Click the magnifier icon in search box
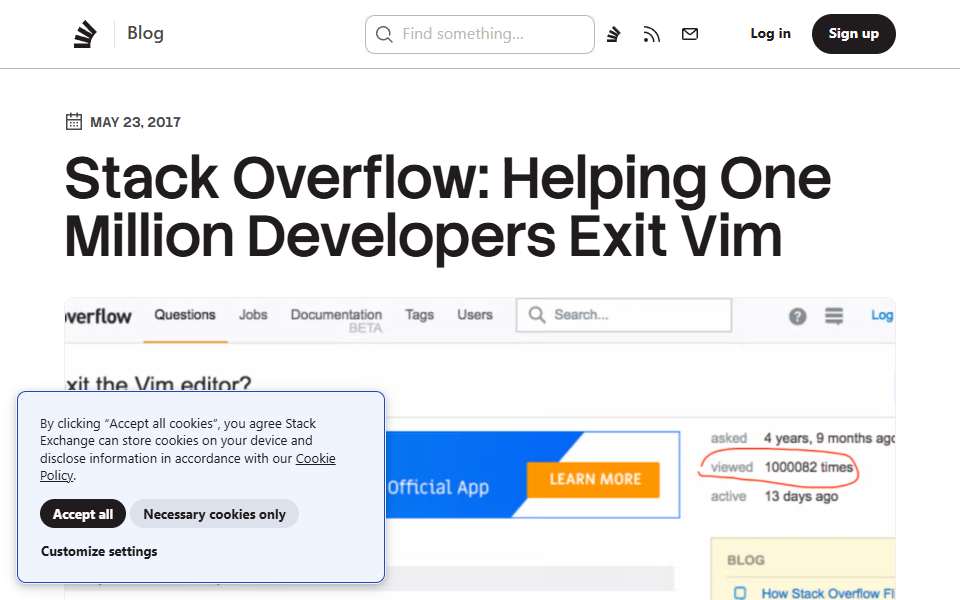 [x=384, y=34]
